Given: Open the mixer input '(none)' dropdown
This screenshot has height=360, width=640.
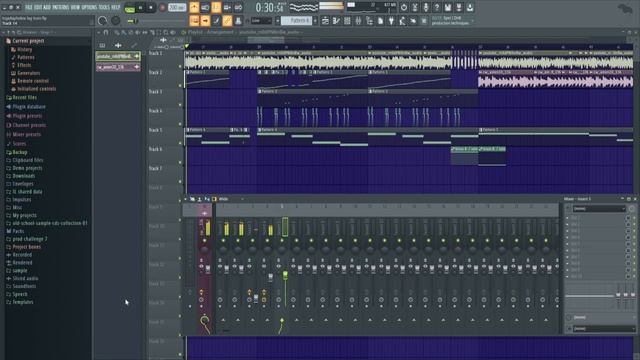Looking at the screenshot, I should (599, 209).
